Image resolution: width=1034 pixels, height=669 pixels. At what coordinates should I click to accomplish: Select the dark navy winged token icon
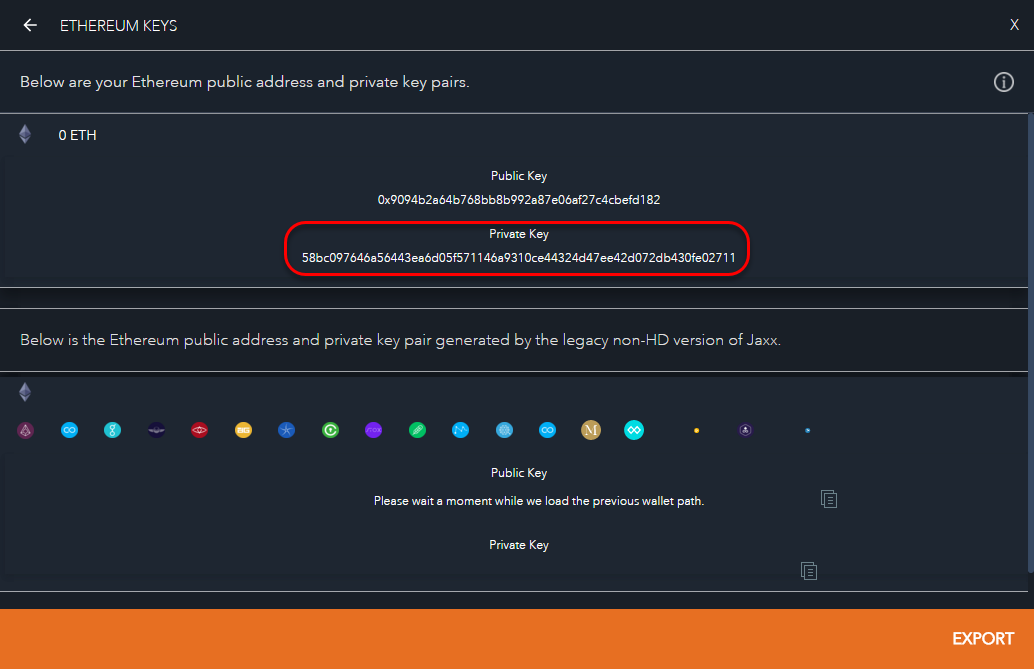tap(156, 430)
